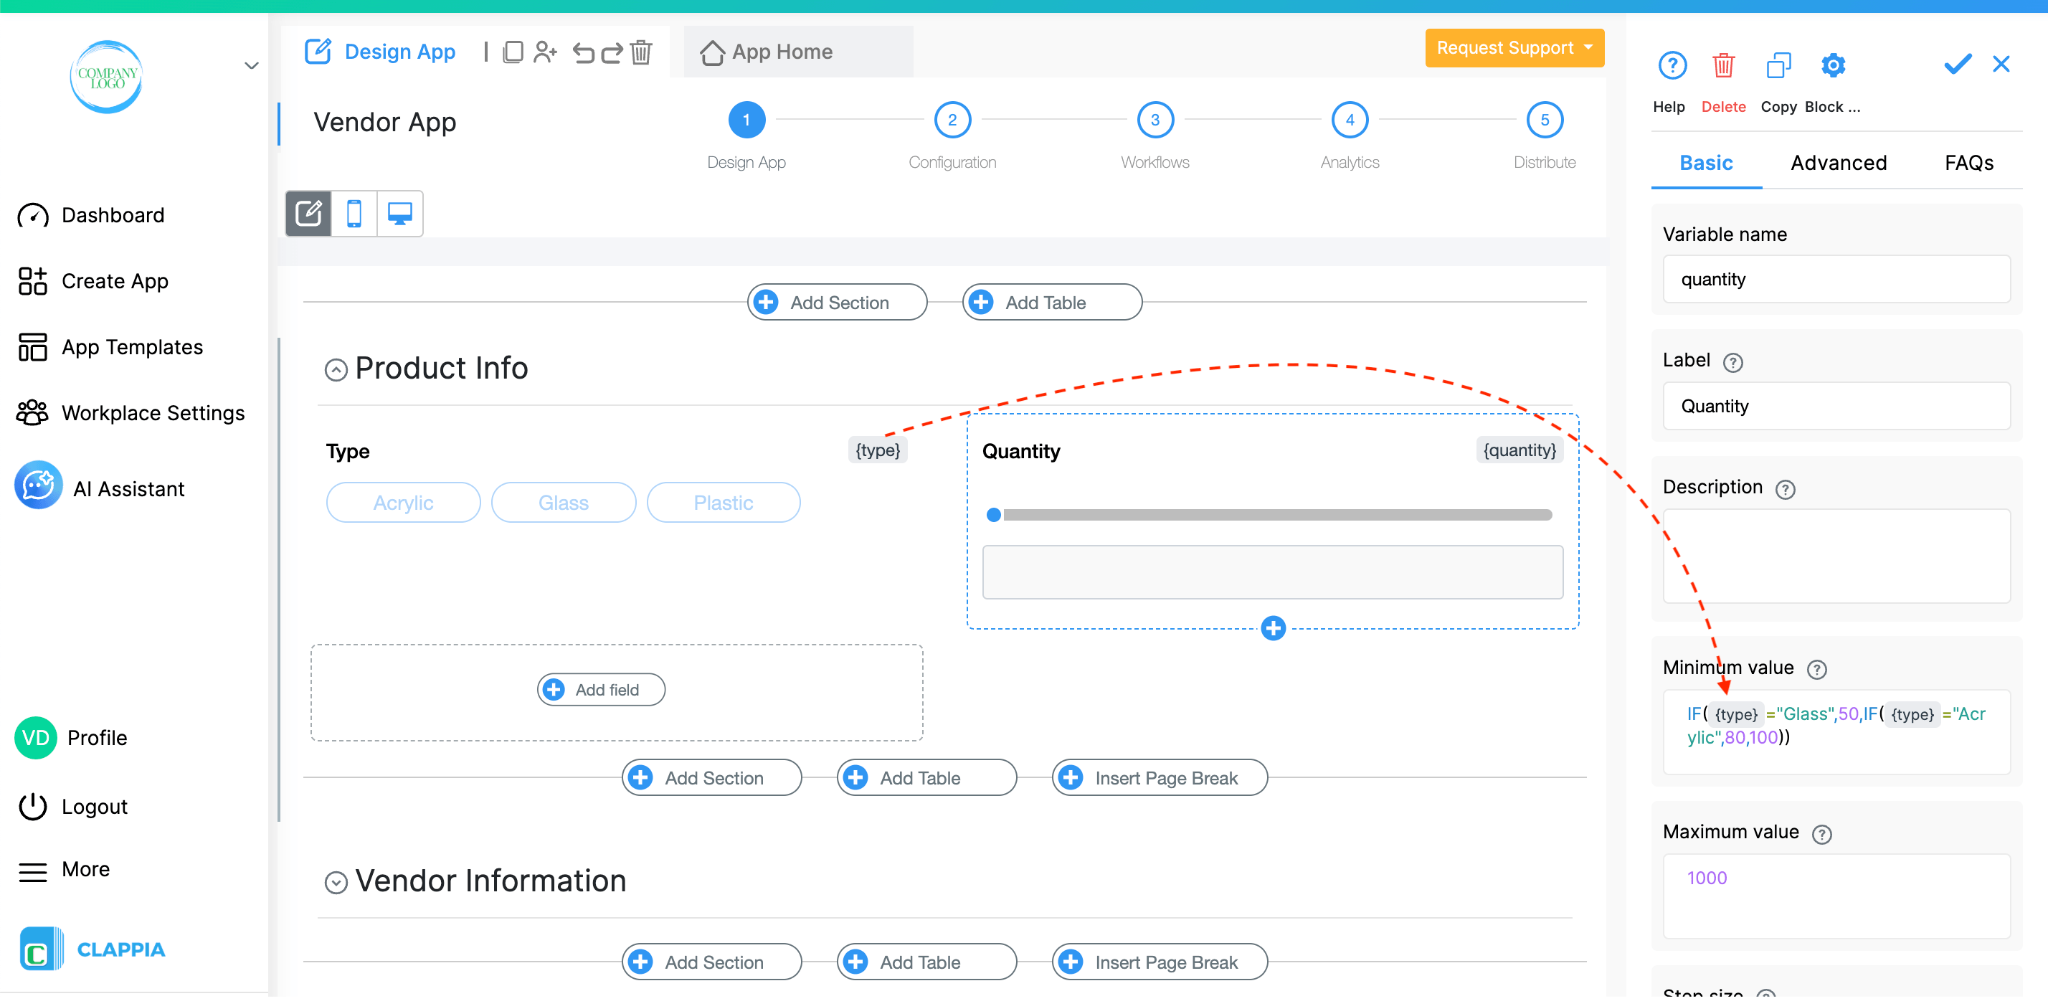Go to step 2 Configuration
This screenshot has width=2048, height=997.
coord(952,120)
